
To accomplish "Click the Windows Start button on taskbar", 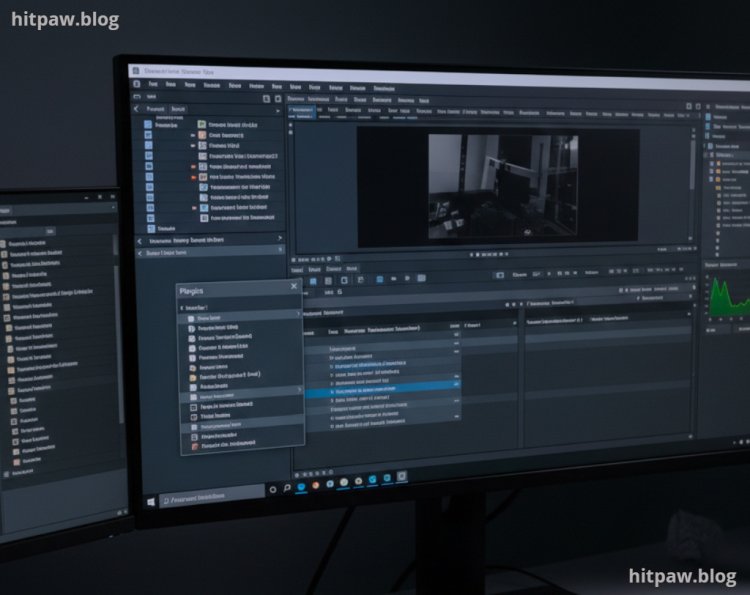I will click(x=152, y=500).
